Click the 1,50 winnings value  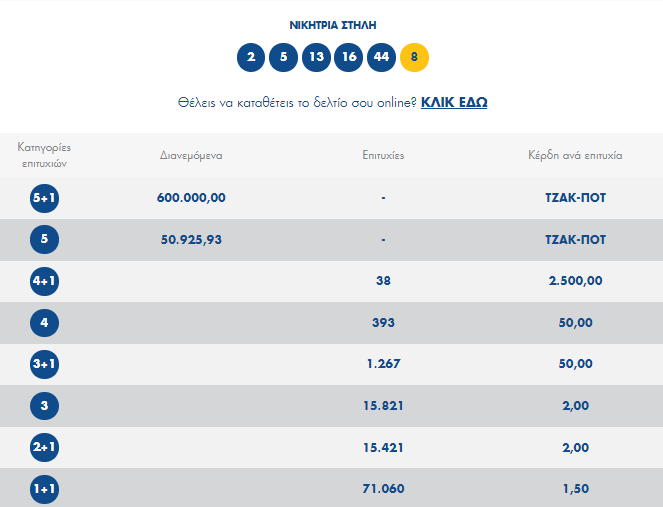pyautogui.click(x=575, y=489)
